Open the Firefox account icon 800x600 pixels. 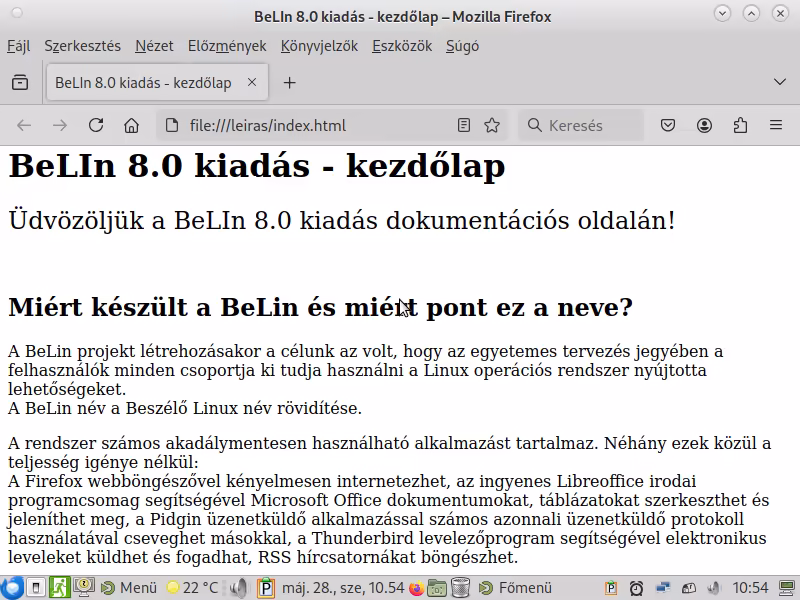(704, 125)
